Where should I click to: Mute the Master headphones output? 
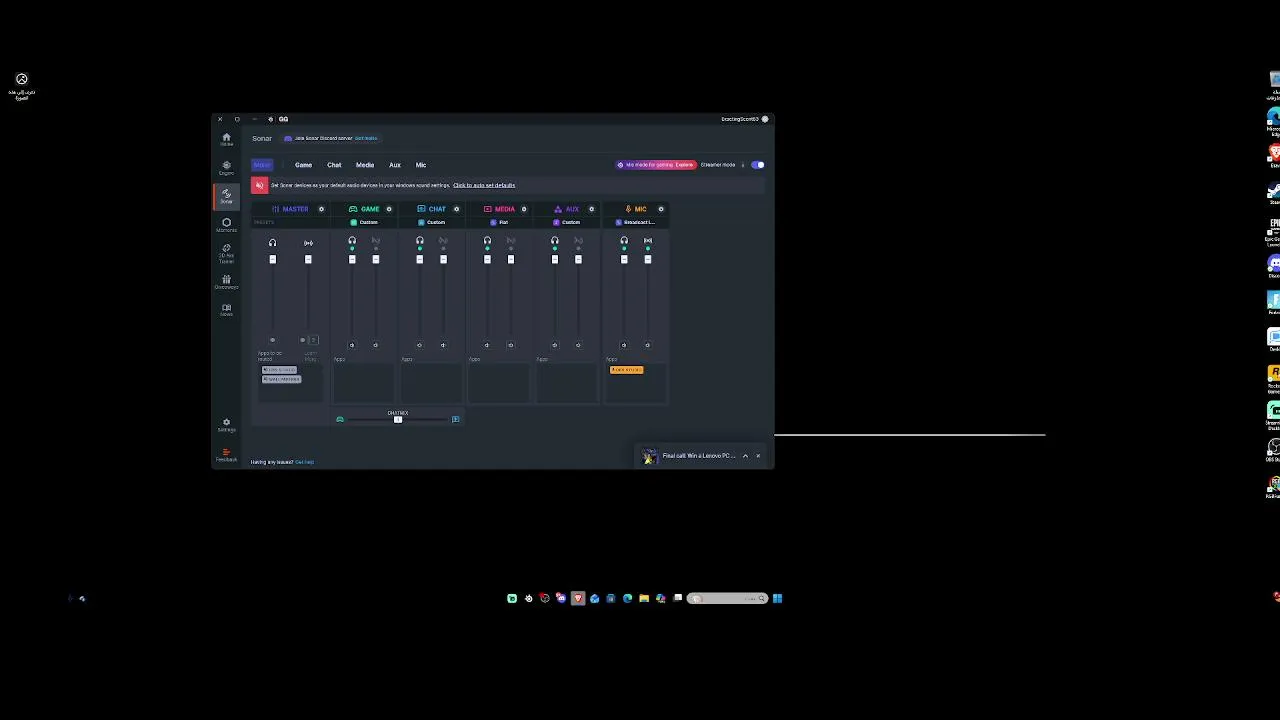pyautogui.click(x=272, y=340)
